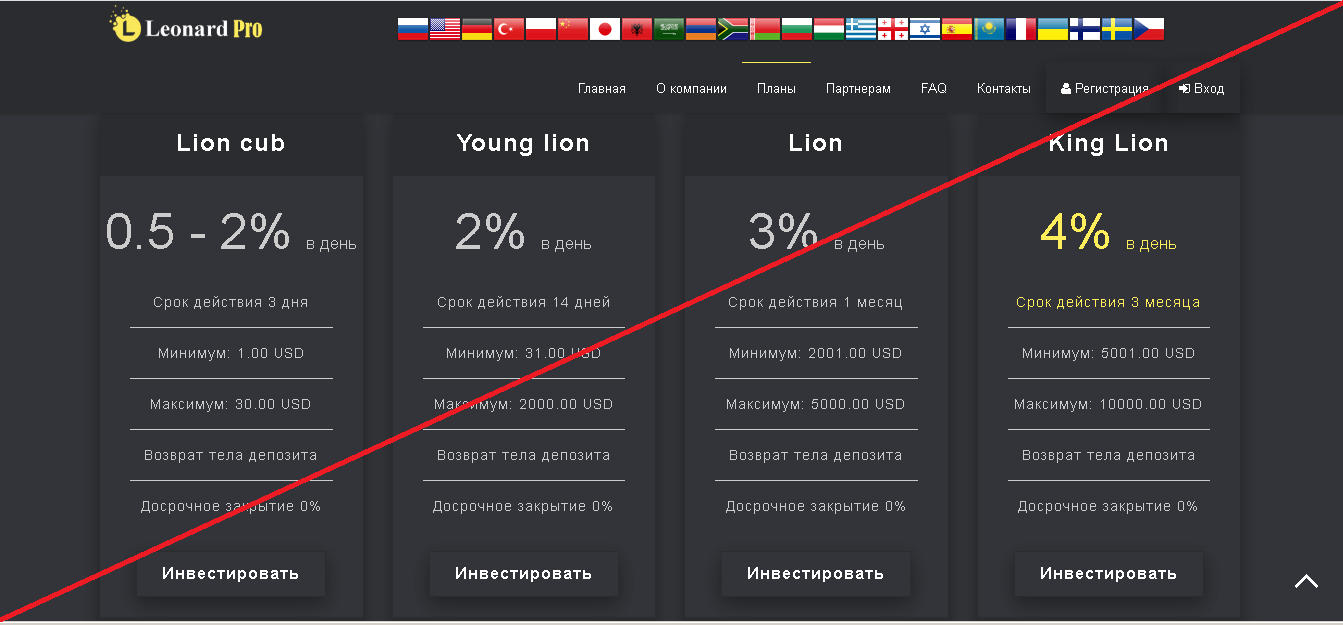This screenshot has height=625, width=1343.
Task: Click the Вход login button
Action: [1202, 88]
